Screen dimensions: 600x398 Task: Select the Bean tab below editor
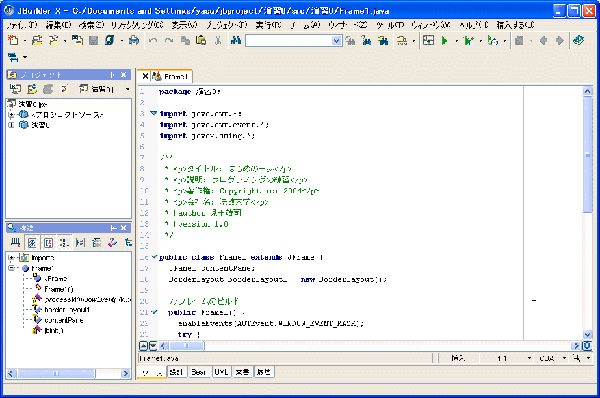coord(199,372)
